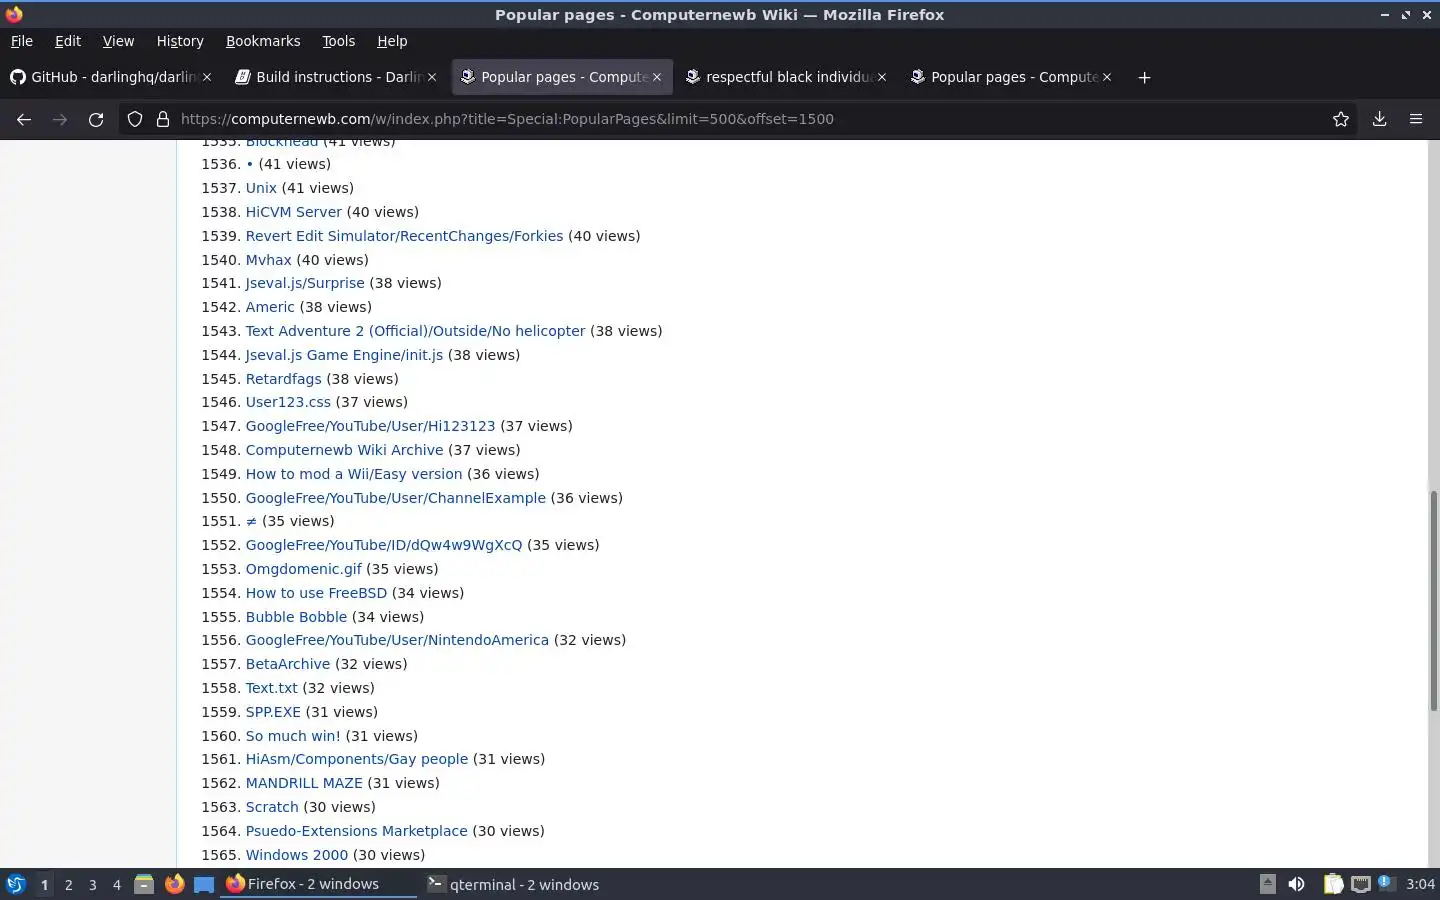
Task: Open the Firefox downloads panel
Action: click(1379, 119)
